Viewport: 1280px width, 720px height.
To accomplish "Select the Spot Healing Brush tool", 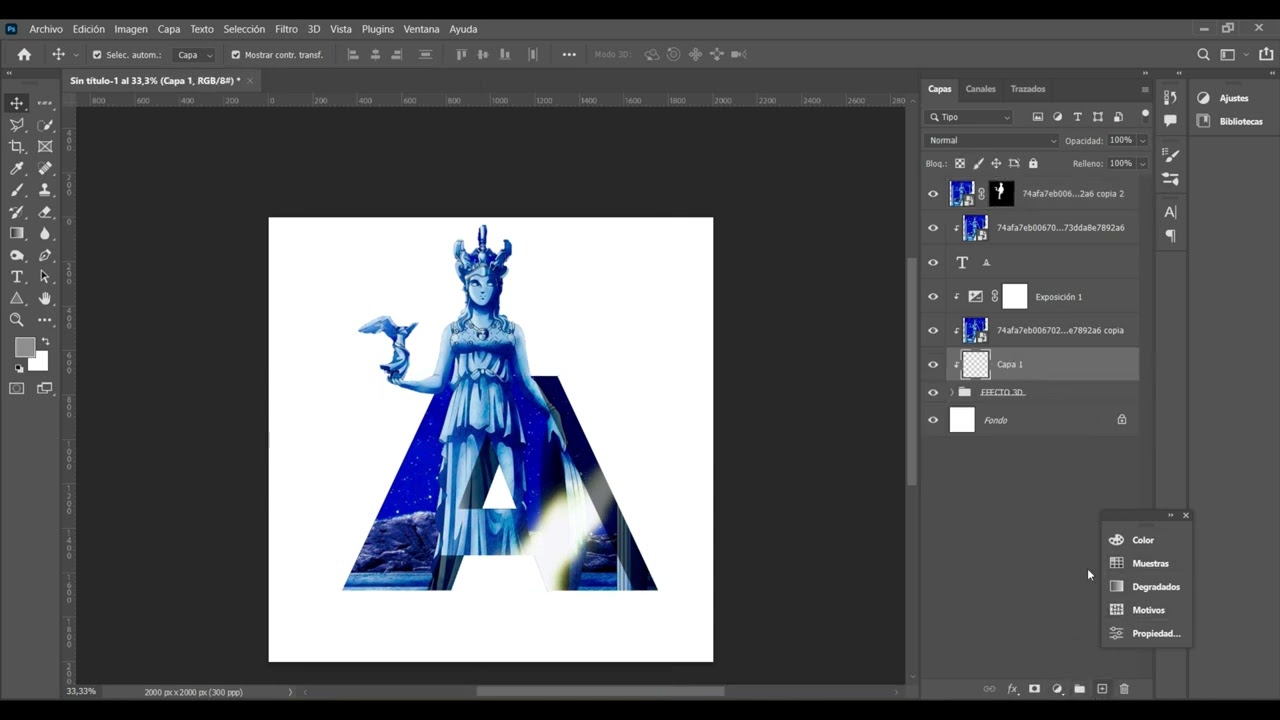I will pos(45,168).
